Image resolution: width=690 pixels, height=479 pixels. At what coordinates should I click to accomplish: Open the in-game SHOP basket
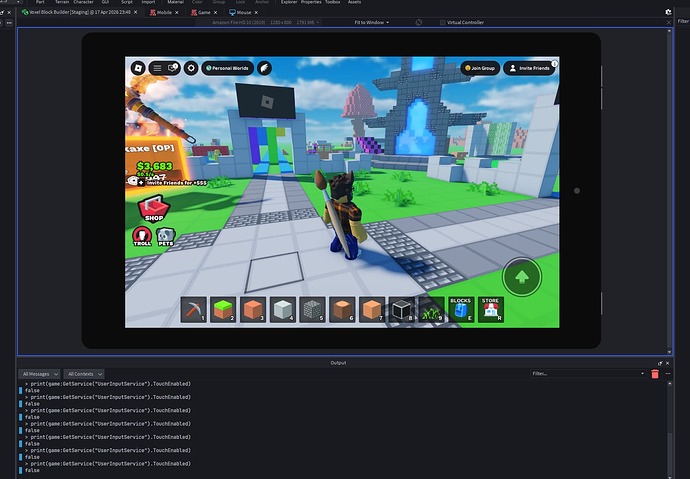point(154,209)
